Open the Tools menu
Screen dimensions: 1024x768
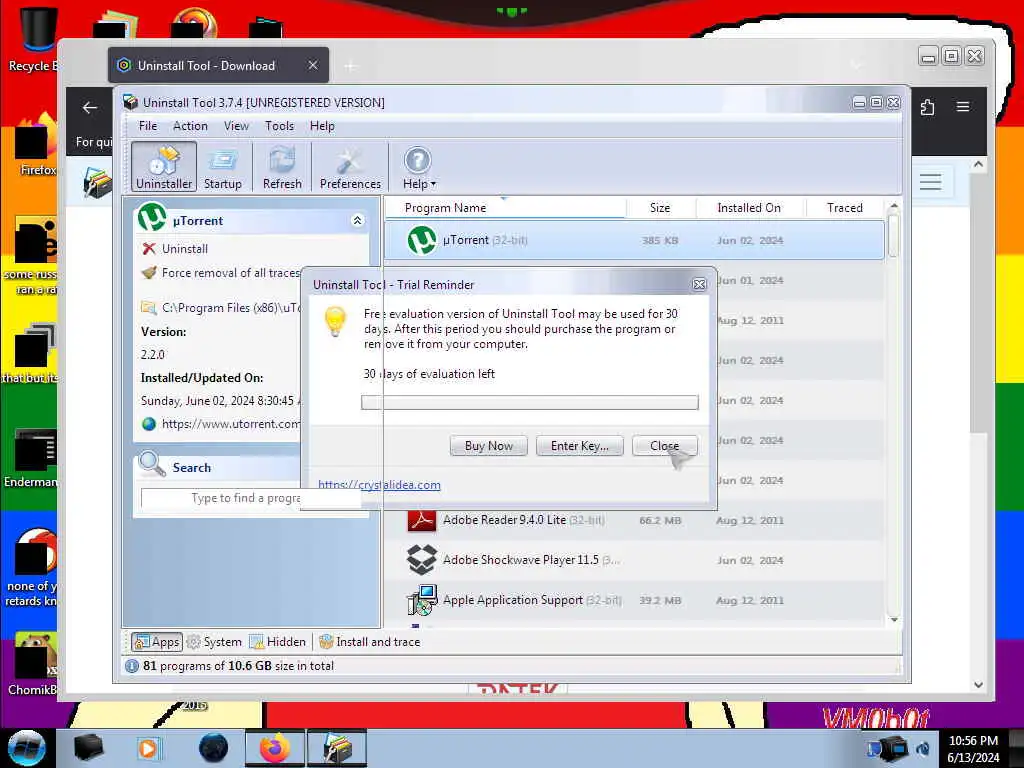click(x=279, y=125)
